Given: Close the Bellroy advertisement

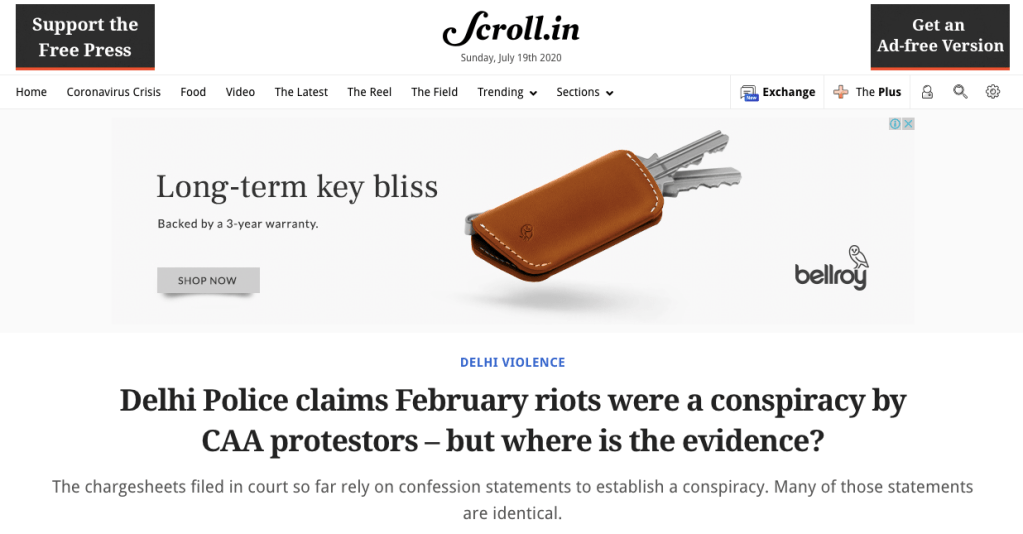Looking at the screenshot, I should 909,124.
